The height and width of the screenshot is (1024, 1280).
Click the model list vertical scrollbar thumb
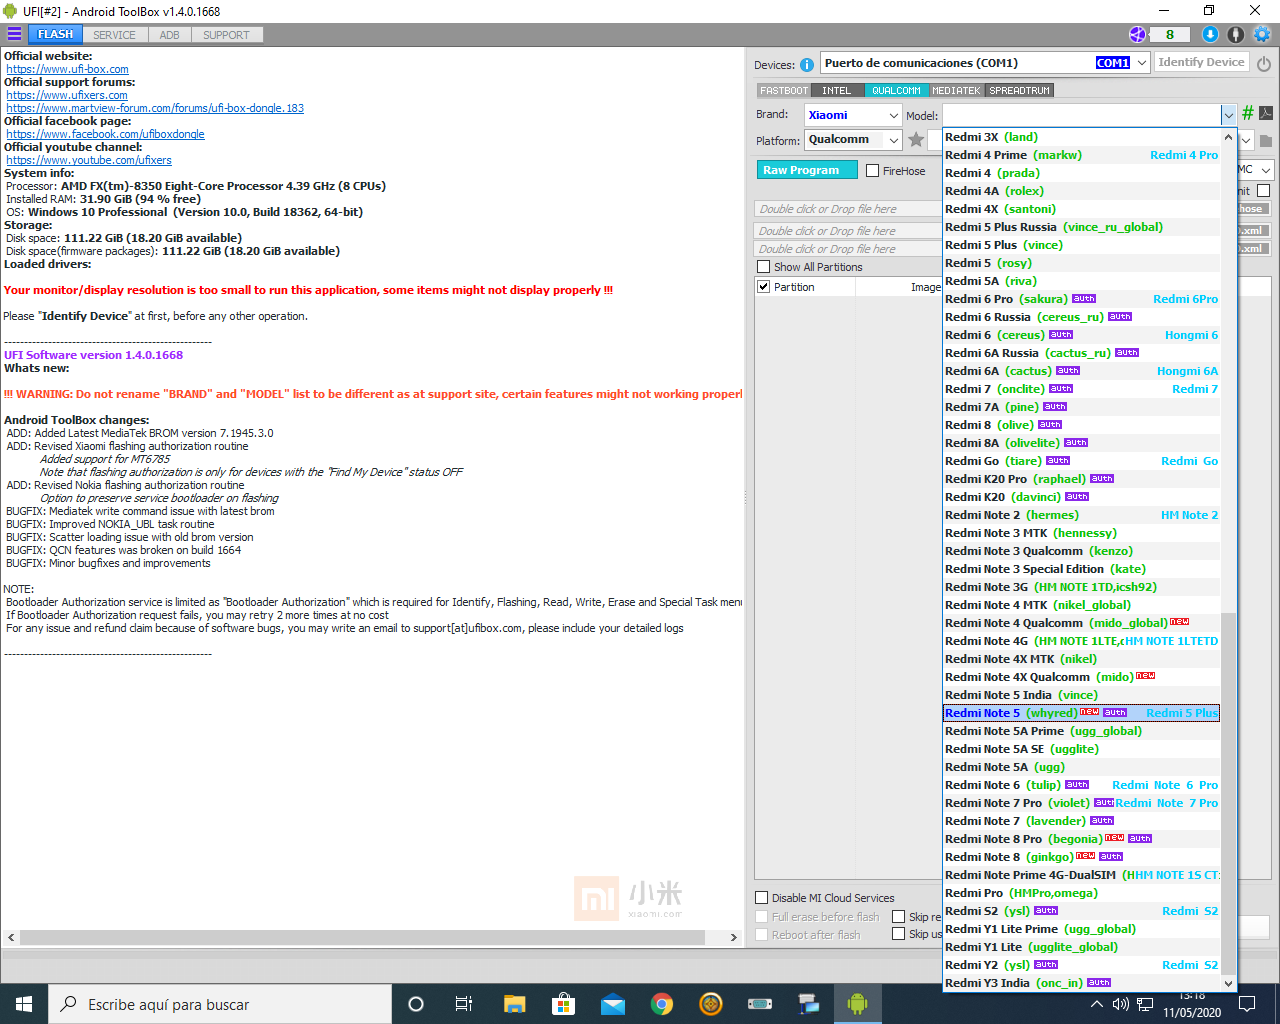click(x=1229, y=796)
